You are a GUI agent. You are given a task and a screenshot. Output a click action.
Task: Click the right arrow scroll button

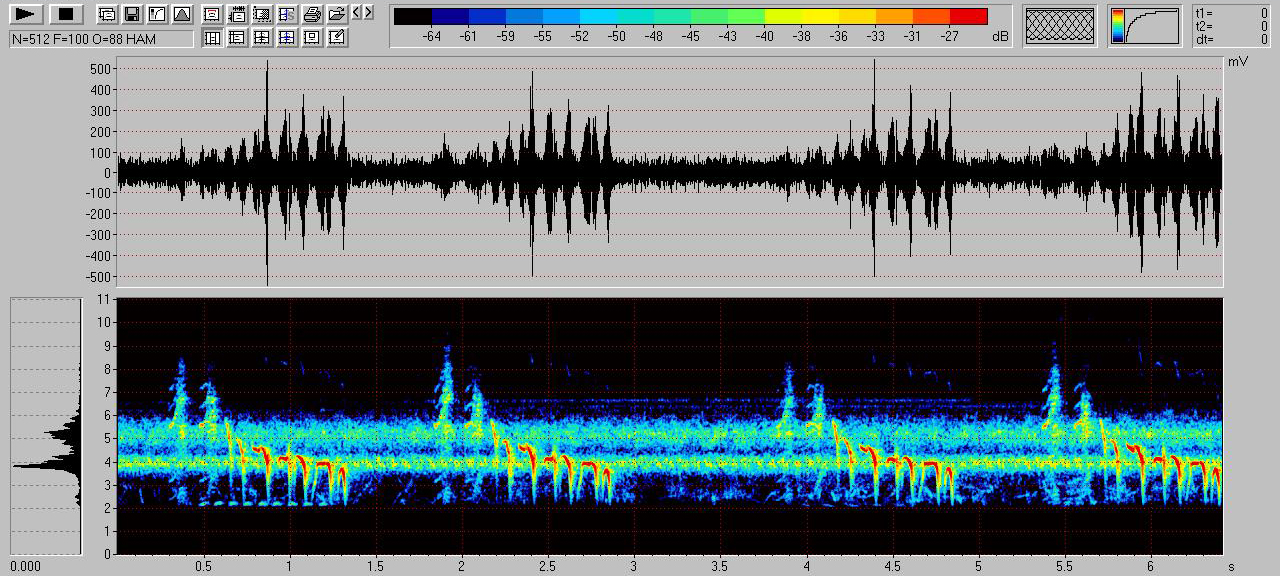point(369,13)
